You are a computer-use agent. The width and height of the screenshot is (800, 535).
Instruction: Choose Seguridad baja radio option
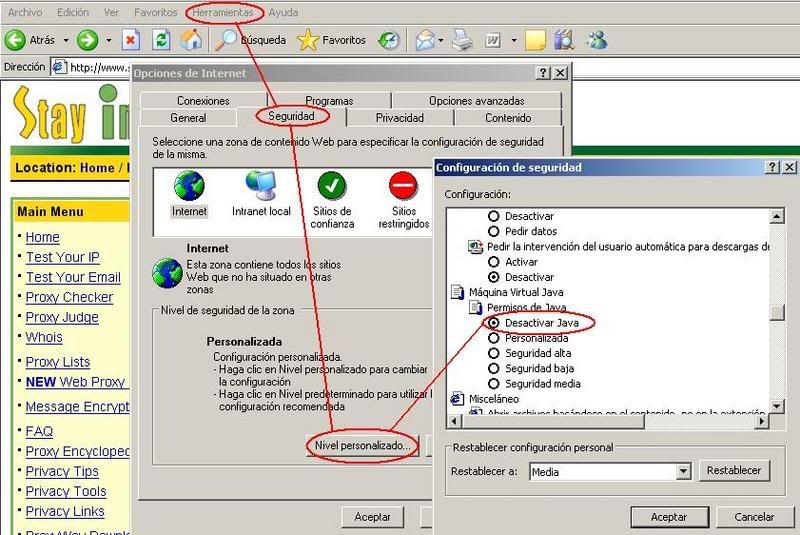click(x=492, y=368)
